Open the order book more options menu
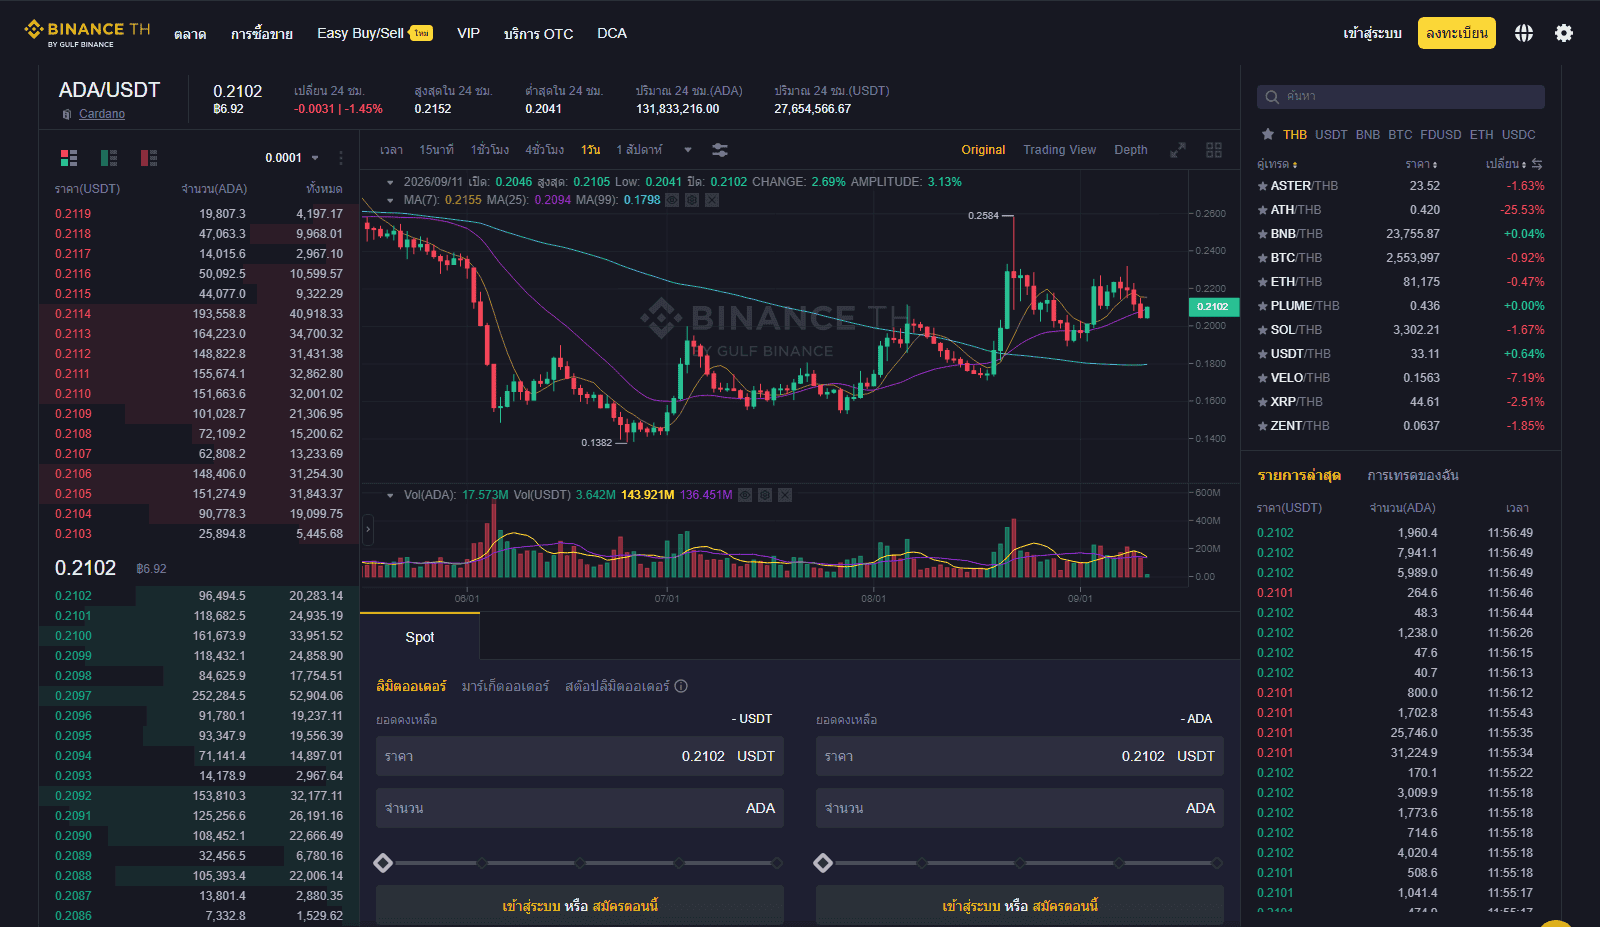The image size is (1600, 927). [x=341, y=158]
